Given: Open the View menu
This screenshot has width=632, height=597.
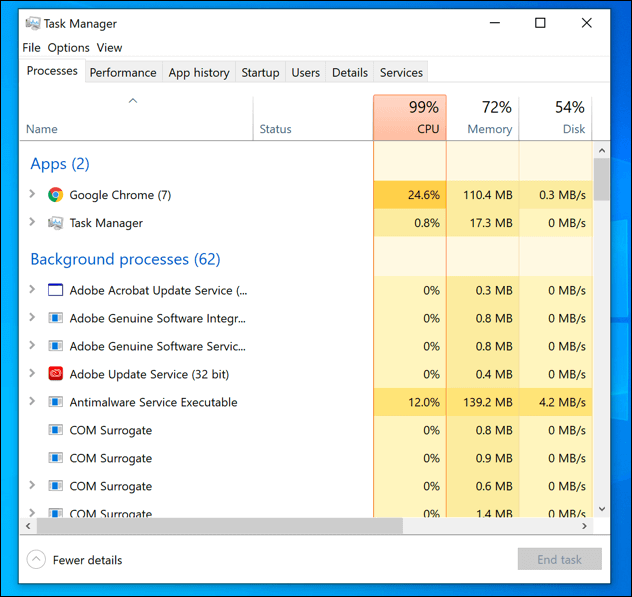Looking at the screenshot, I should click(x=110, y=47).
